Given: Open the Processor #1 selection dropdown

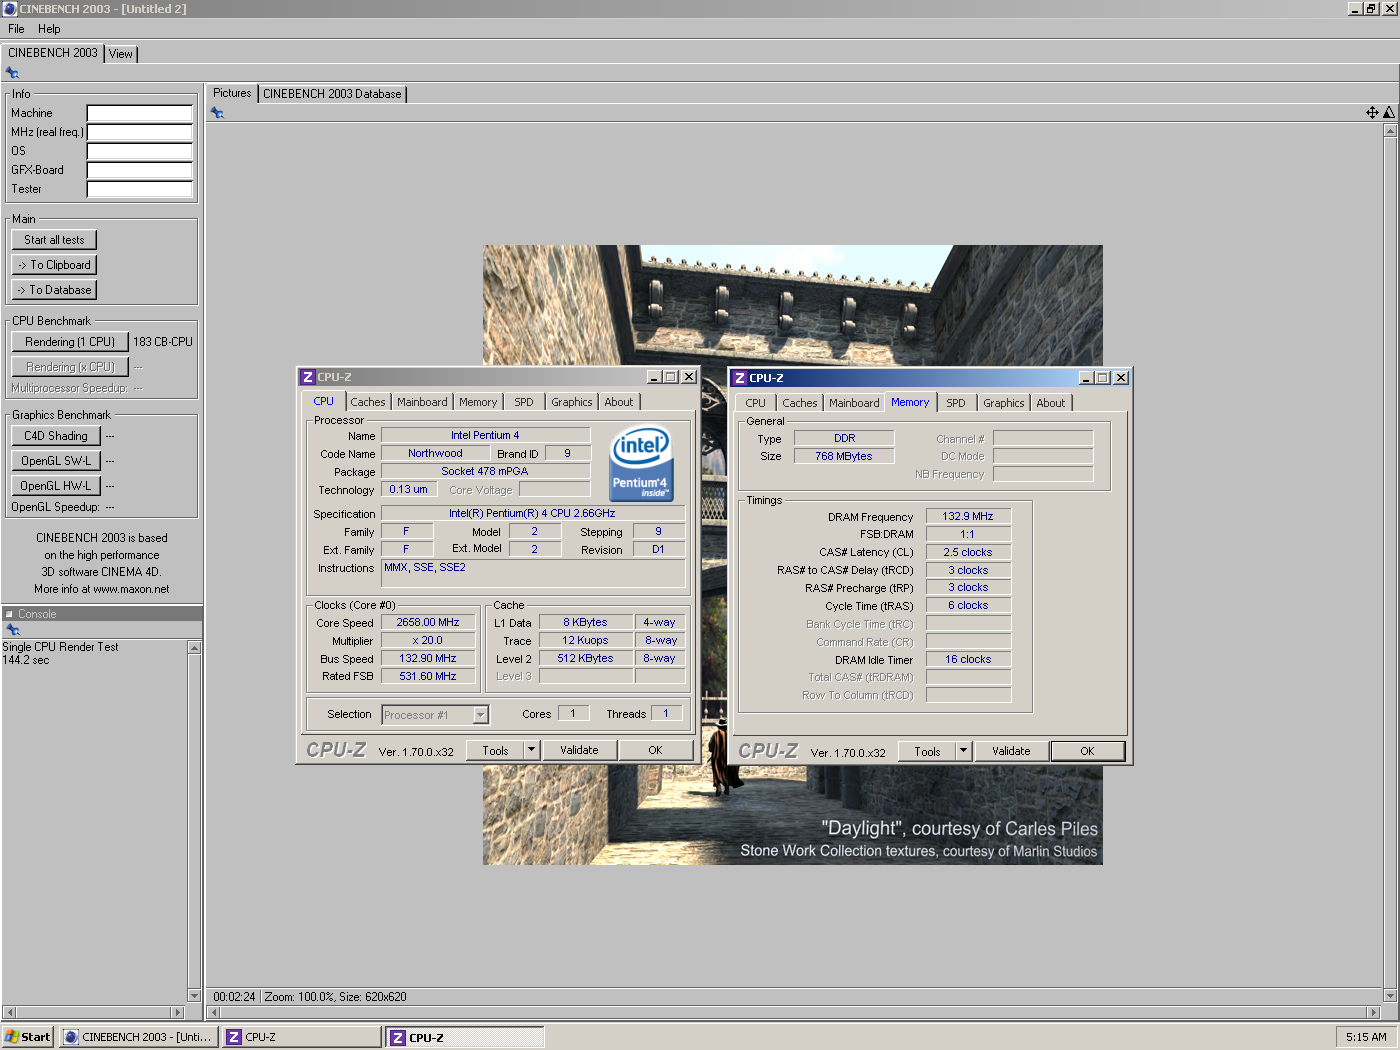Looking at the screenshot, I should tap(435, 715).
